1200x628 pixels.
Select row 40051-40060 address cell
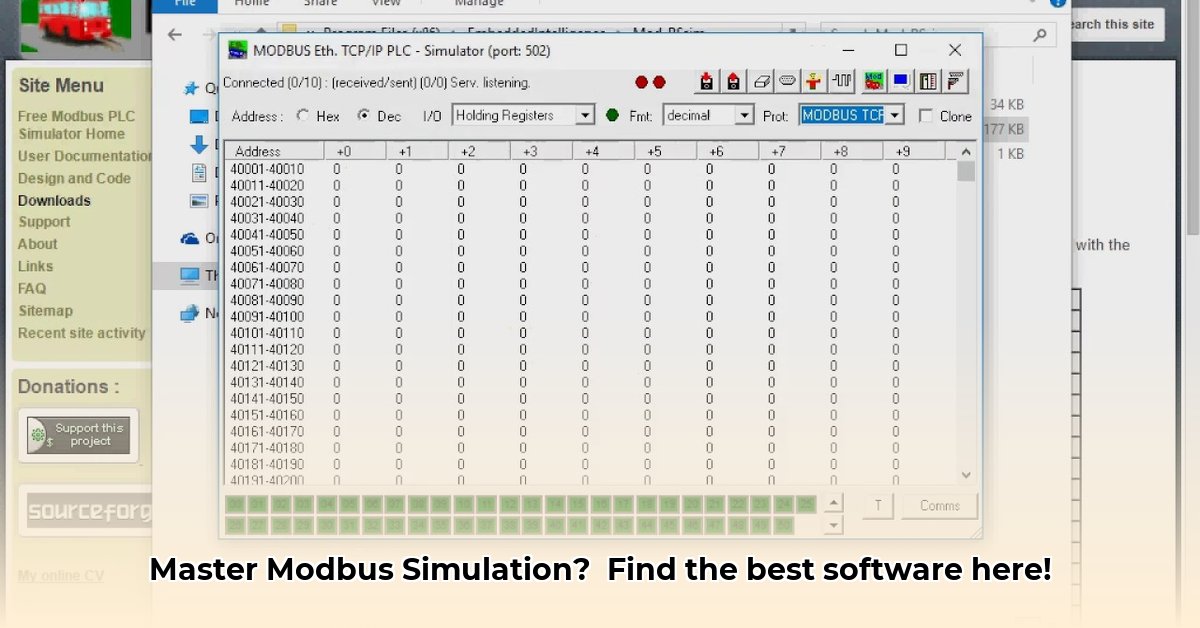pyautogui.click(x=267, y=251)
